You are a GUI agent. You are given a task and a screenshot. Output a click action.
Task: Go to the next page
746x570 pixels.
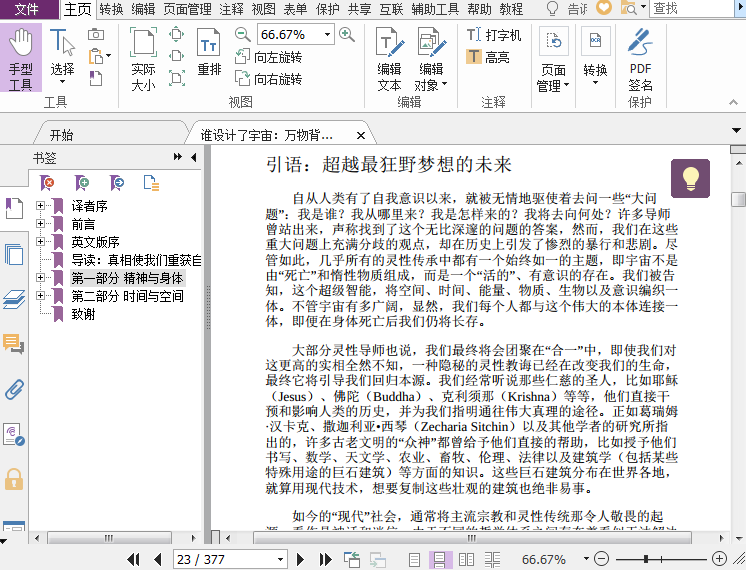pos(300,560)
